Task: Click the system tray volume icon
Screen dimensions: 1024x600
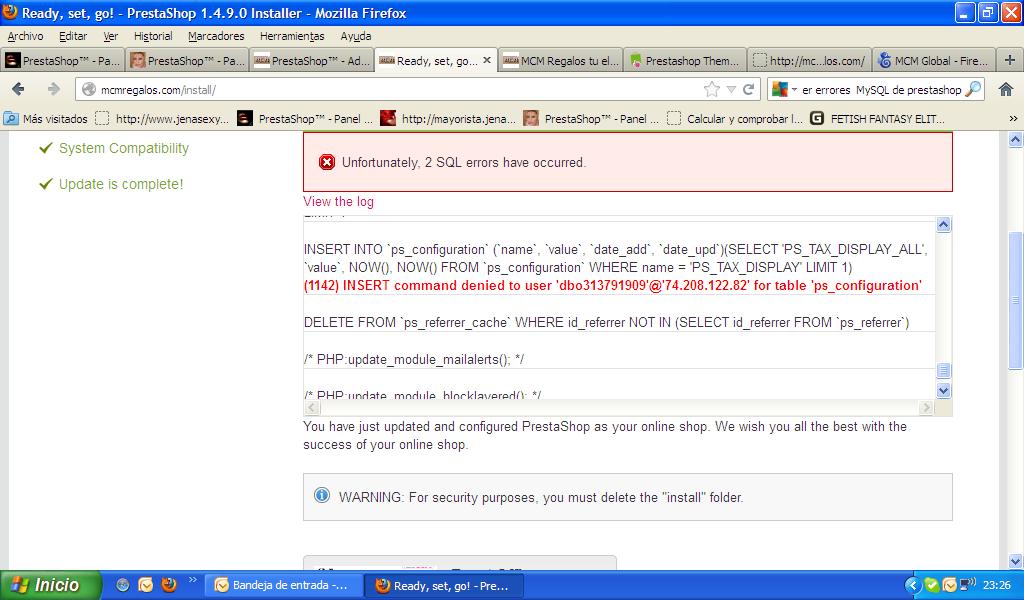Action: [x=967, y=584]
